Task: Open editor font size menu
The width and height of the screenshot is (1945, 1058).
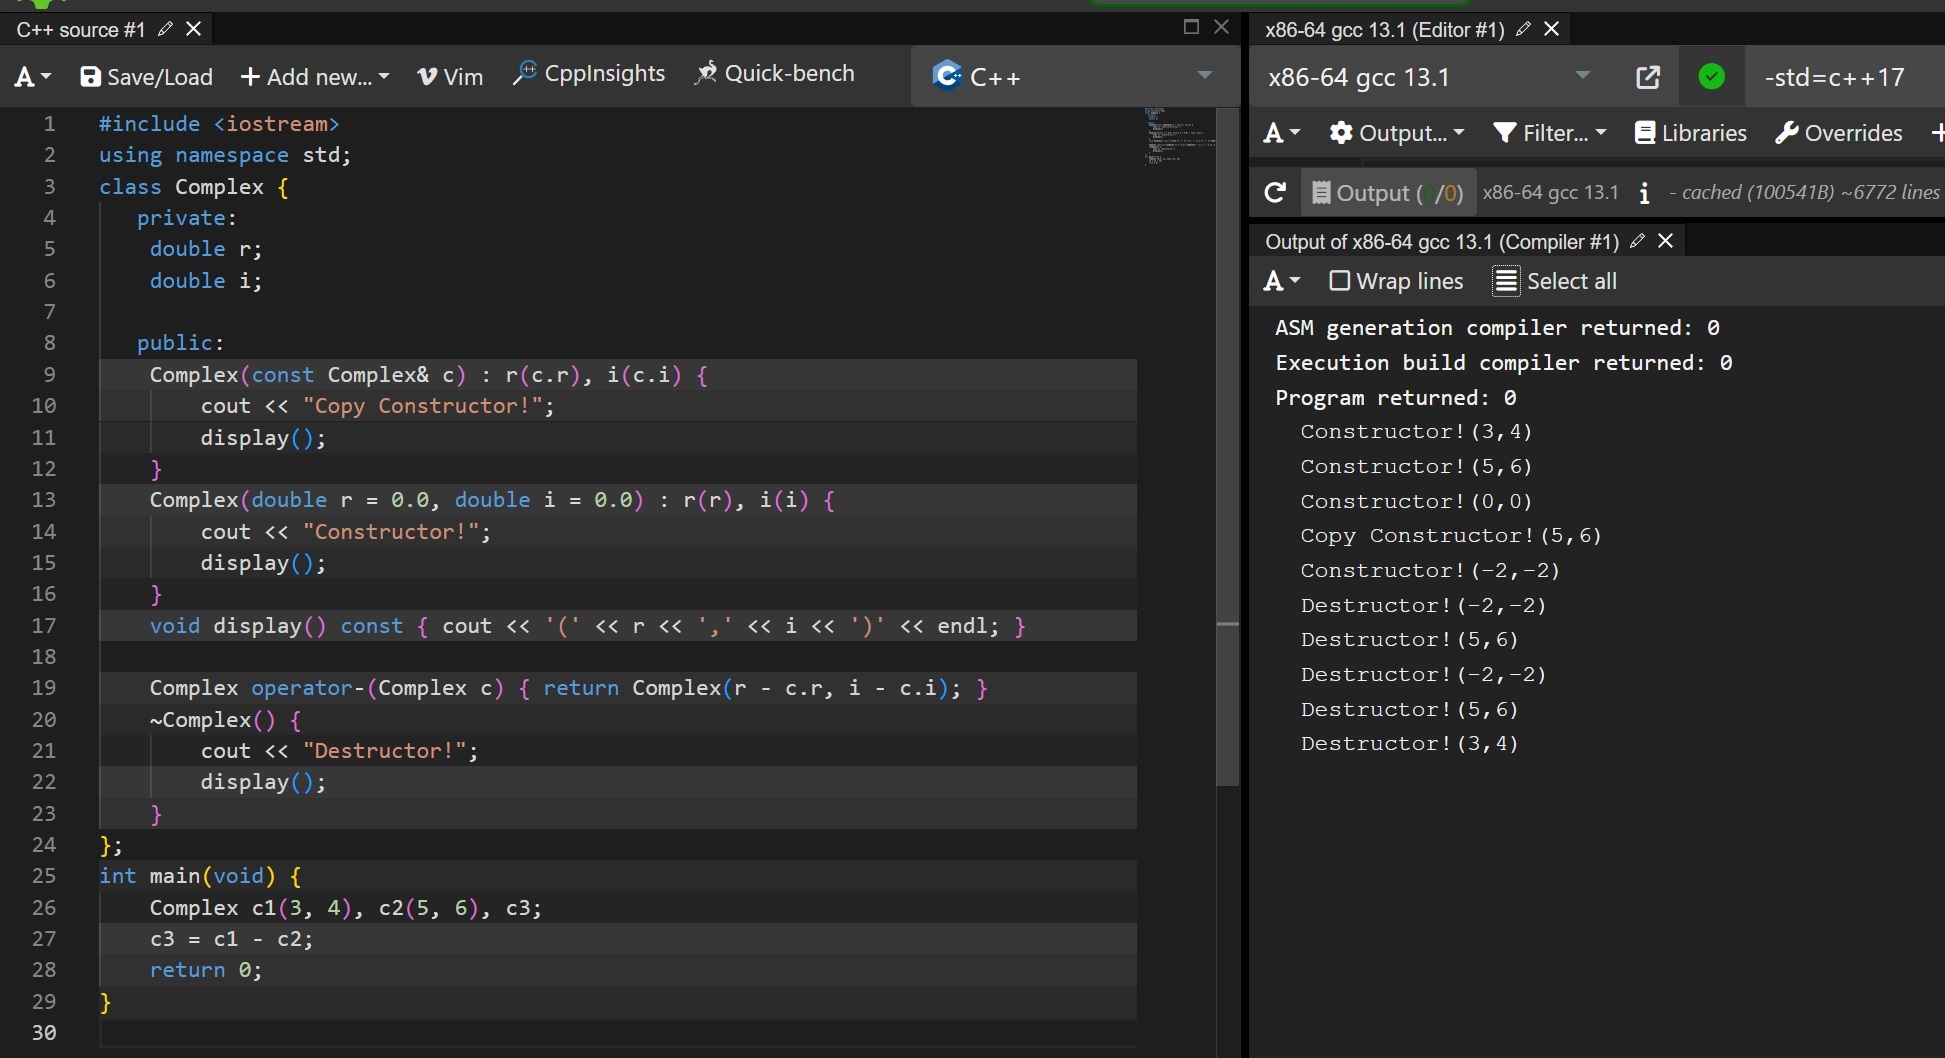Action: pos(32,77)
